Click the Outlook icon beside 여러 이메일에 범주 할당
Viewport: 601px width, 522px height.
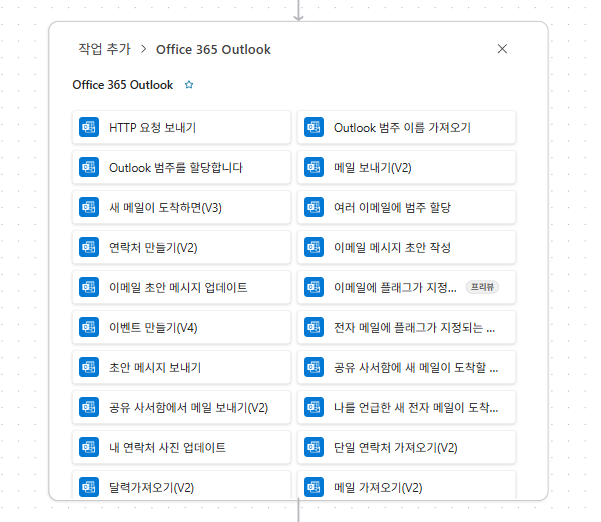[x=314, y=207]
